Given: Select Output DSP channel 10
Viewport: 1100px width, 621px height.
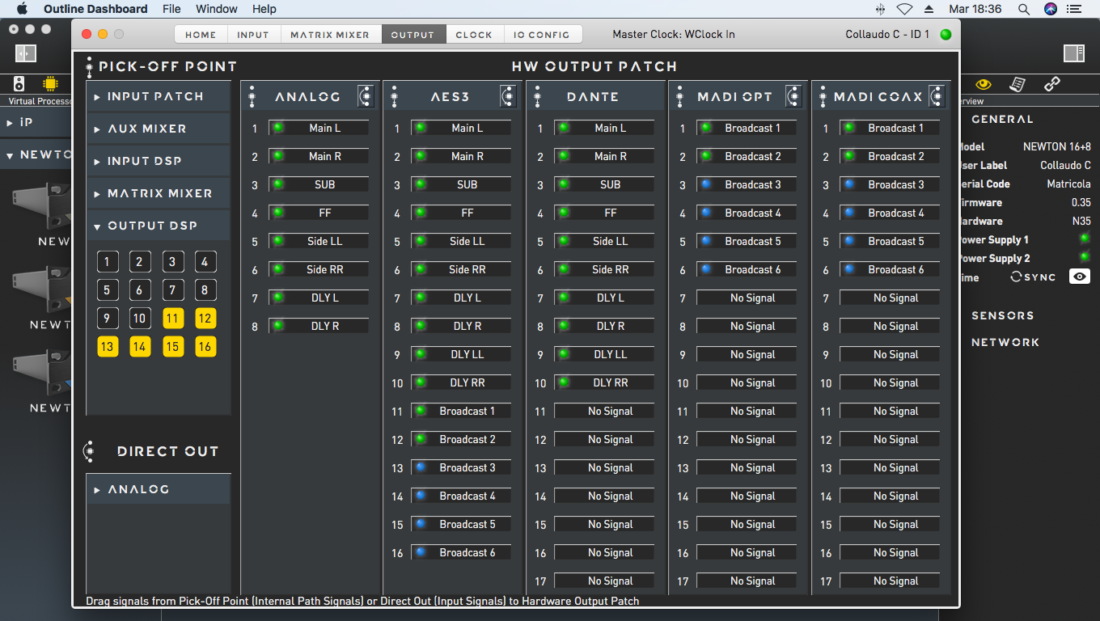Looking at the screenshot, I should click(140, 318).
